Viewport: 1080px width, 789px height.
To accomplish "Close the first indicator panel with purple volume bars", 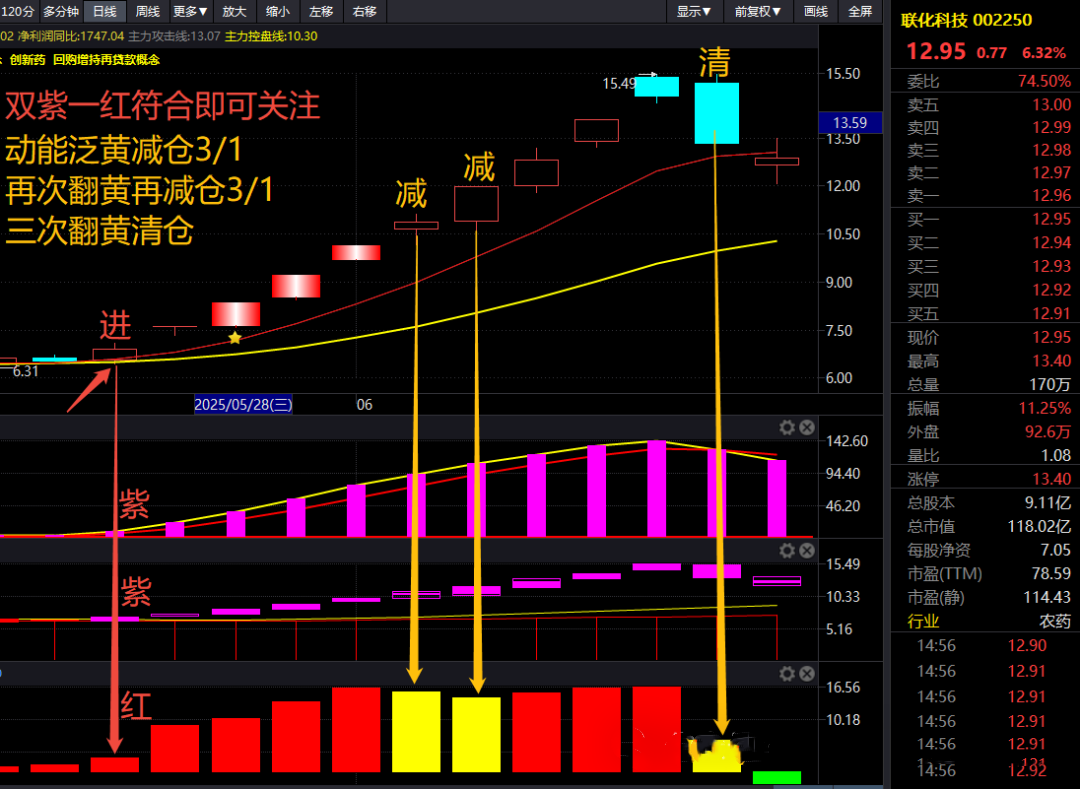I will pos(806,428).
